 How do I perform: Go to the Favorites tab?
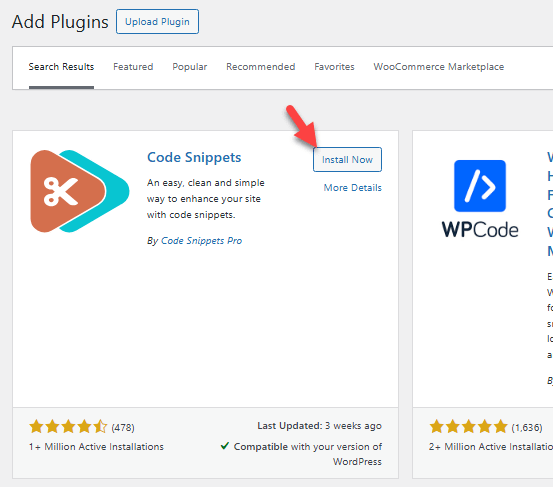(x=334, y=67)
